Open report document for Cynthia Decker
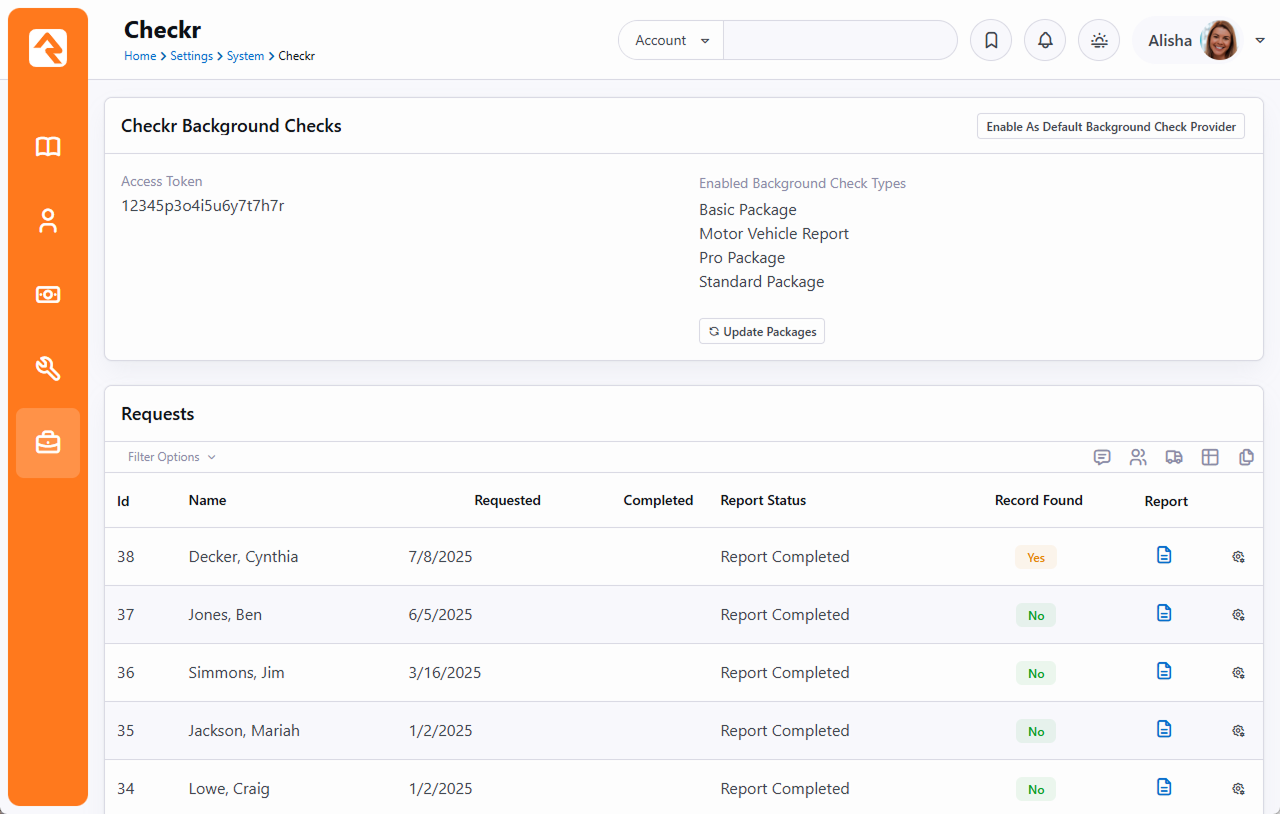The height and width of the screenshot is (814, 1280). [1164, 555]
